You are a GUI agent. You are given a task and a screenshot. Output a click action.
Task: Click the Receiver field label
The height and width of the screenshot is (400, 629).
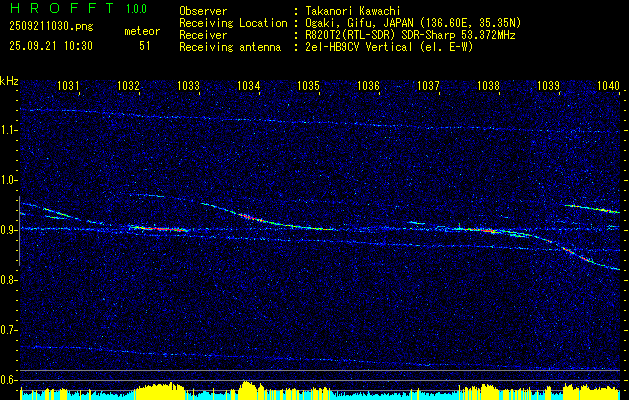tap(203, 35)
